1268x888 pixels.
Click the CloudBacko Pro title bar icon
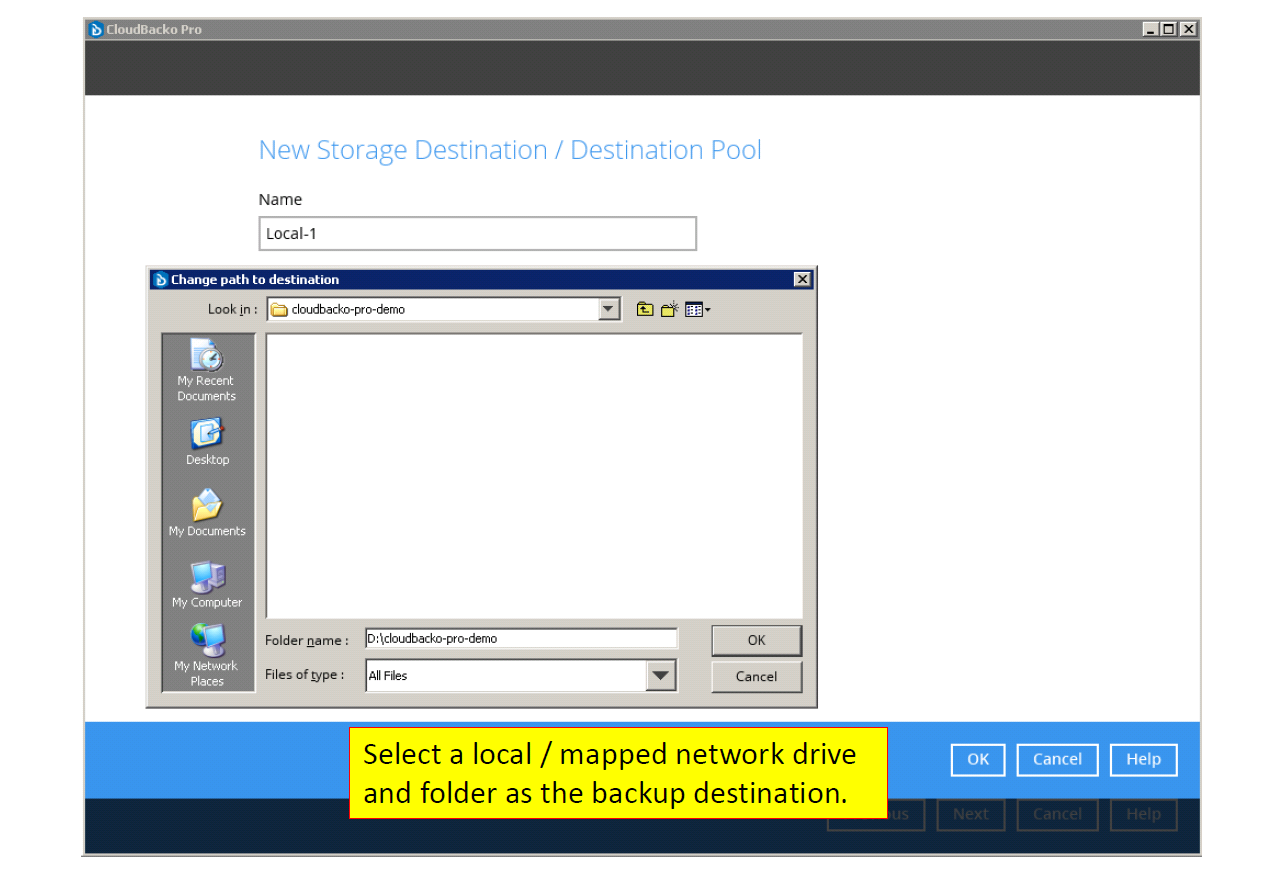pos(95,29)
